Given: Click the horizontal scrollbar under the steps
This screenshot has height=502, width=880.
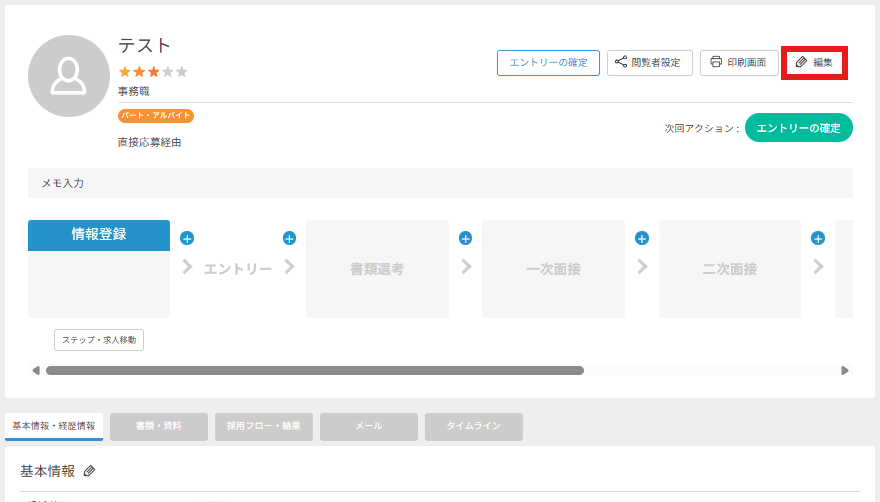Looking at the screenshot, I should pyautogui.click(x=315, y=370).
